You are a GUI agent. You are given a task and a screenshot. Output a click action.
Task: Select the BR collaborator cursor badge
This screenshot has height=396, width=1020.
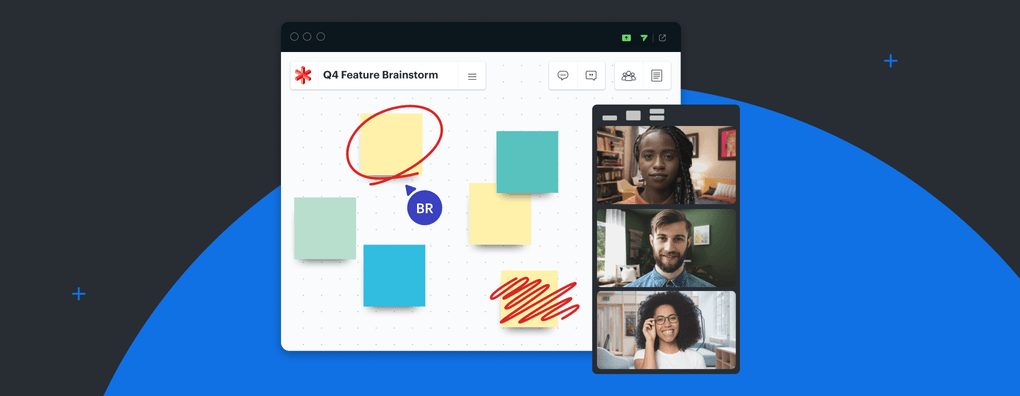click(x=424, y=208)
